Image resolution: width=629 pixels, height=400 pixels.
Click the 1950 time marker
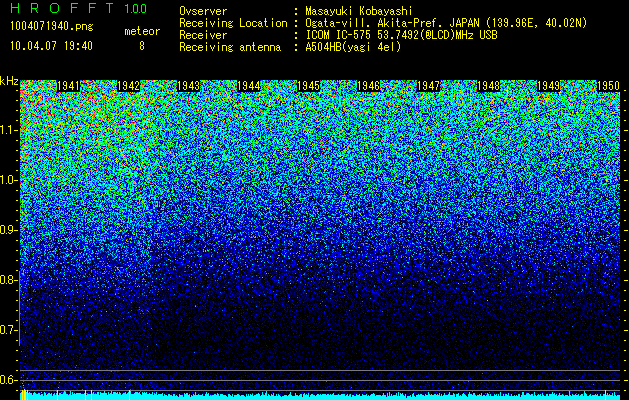[609, 86]
